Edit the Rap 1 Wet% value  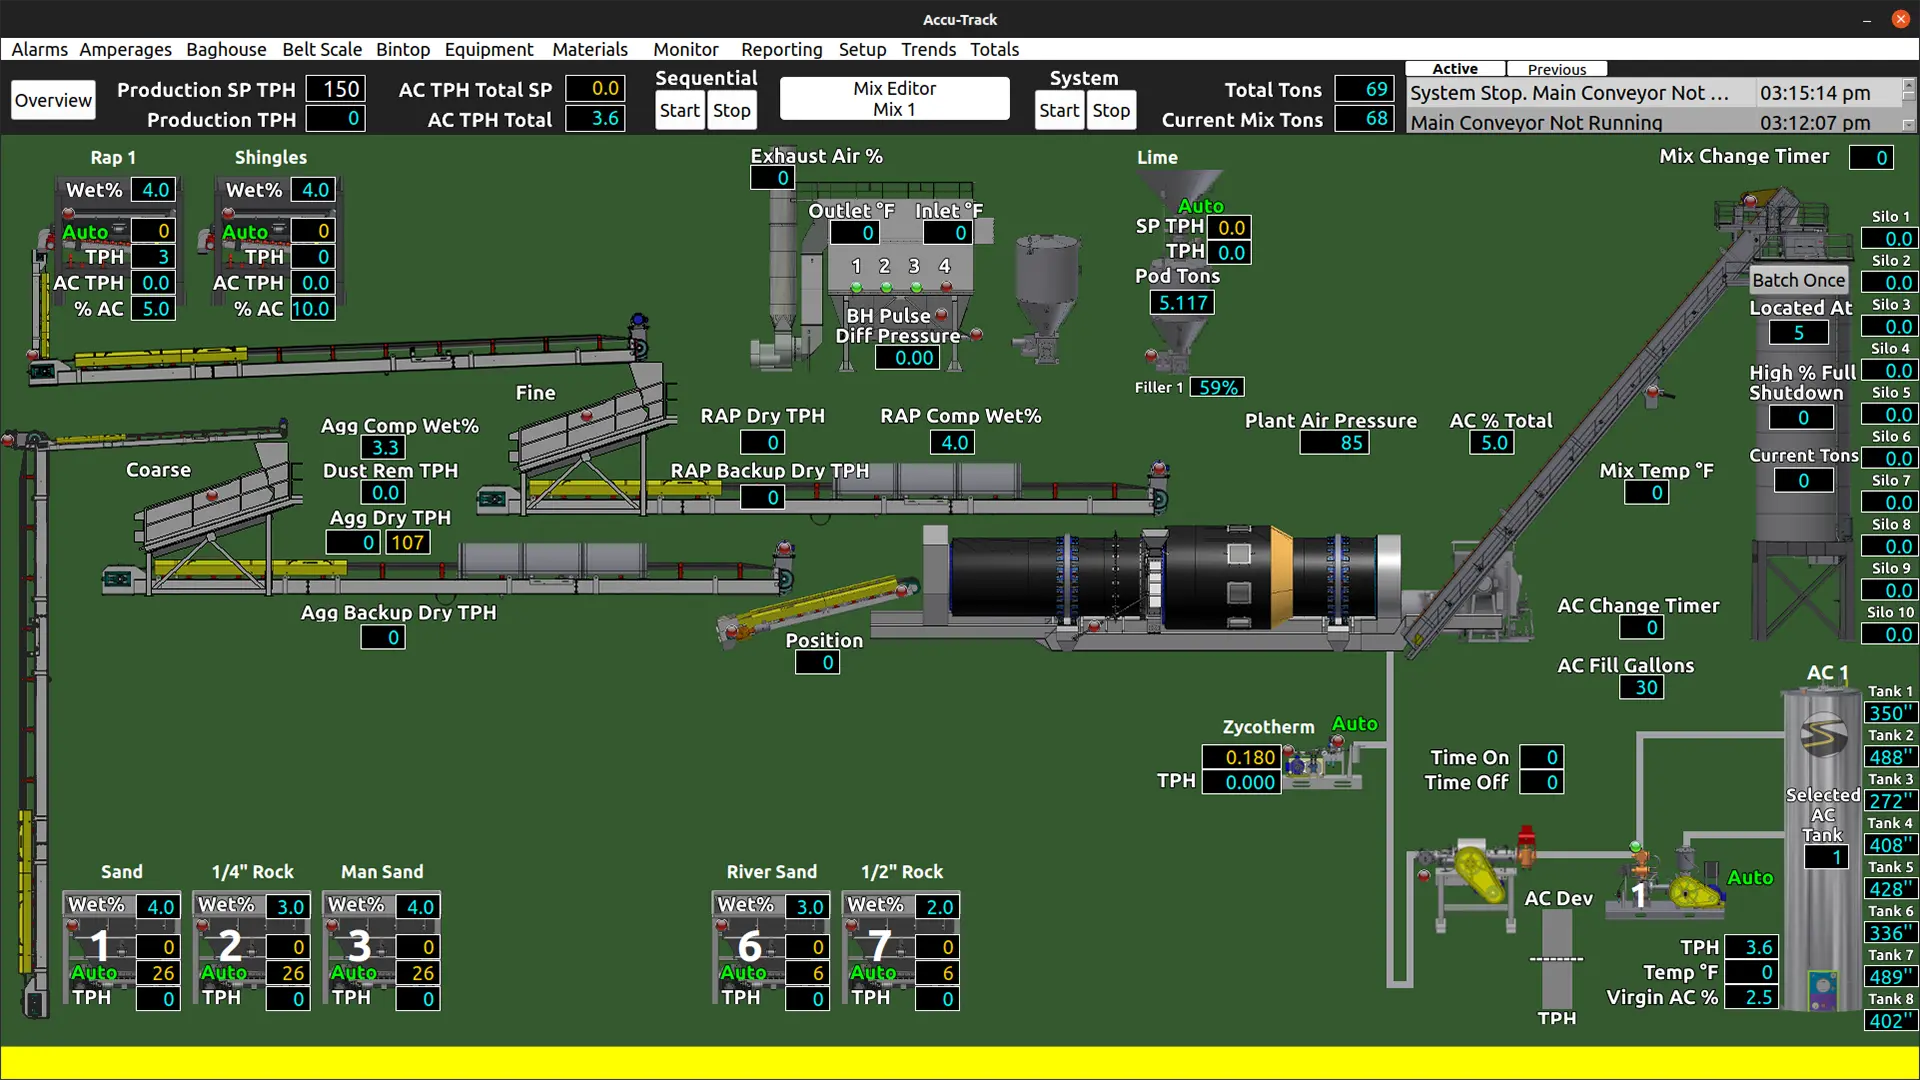(153, 190)
